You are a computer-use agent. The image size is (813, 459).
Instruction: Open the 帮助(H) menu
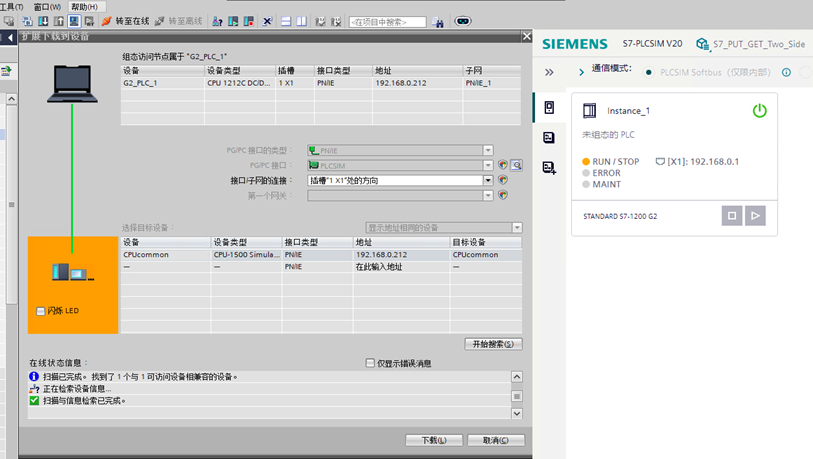pyautogui.click(x=84, y=6)
